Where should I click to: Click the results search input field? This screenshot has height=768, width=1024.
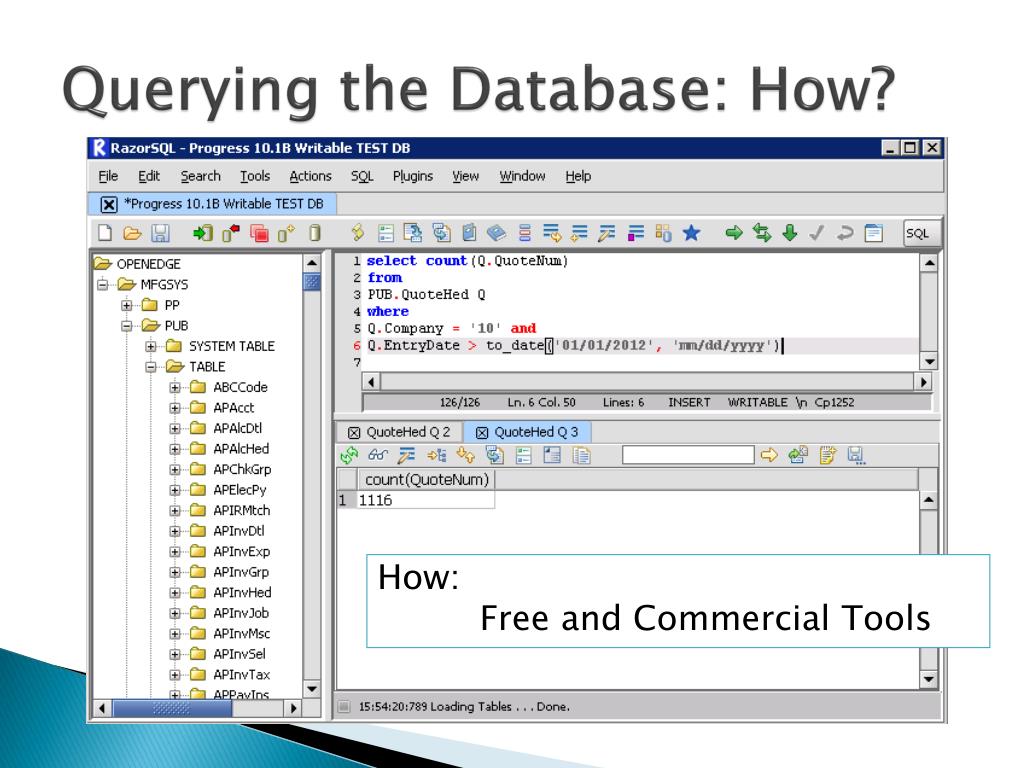click(687, 455)
